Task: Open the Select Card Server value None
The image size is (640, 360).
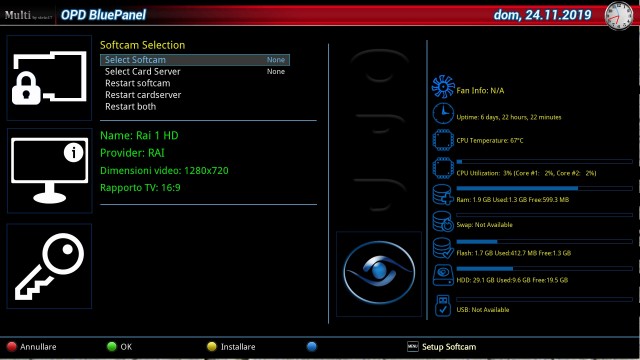Action: pos(276,71)
